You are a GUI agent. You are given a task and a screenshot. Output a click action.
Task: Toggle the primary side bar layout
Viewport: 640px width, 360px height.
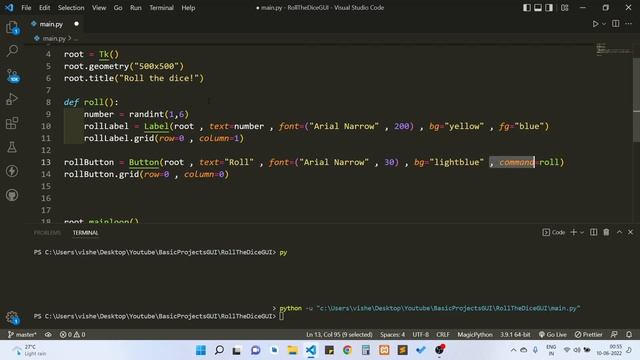pyautogui.click(x=527, y=7)
